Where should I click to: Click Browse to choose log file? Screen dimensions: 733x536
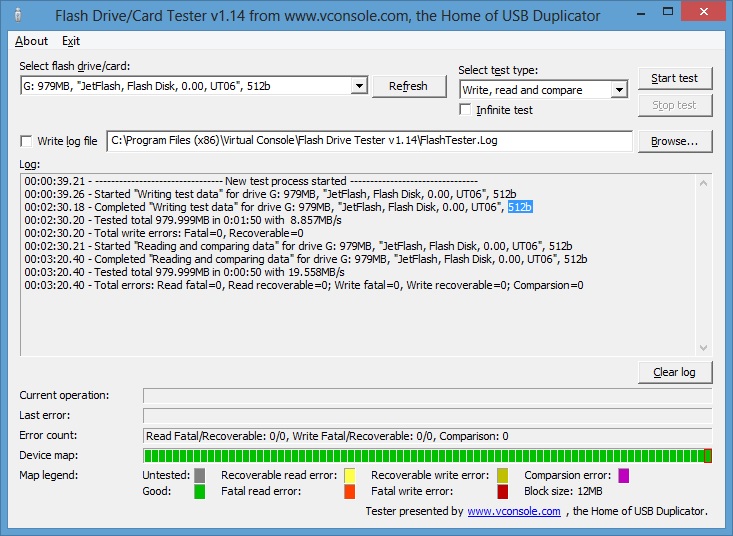click(674, 141)
